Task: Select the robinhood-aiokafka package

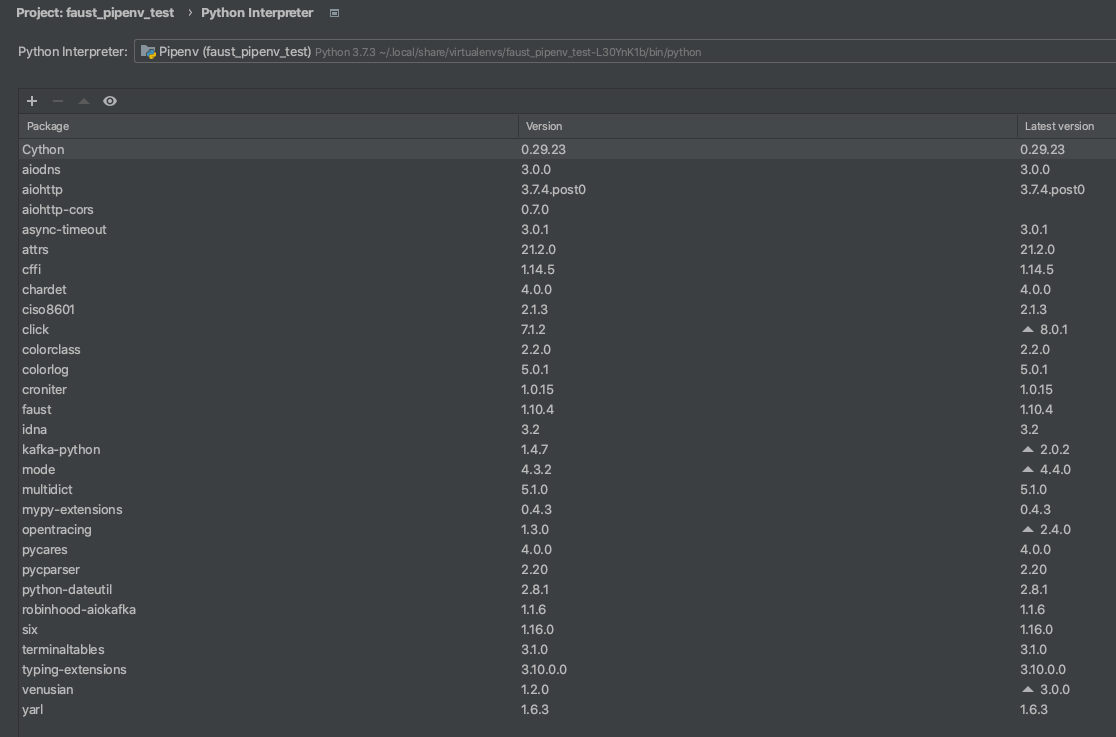Action: coord(78,610)
